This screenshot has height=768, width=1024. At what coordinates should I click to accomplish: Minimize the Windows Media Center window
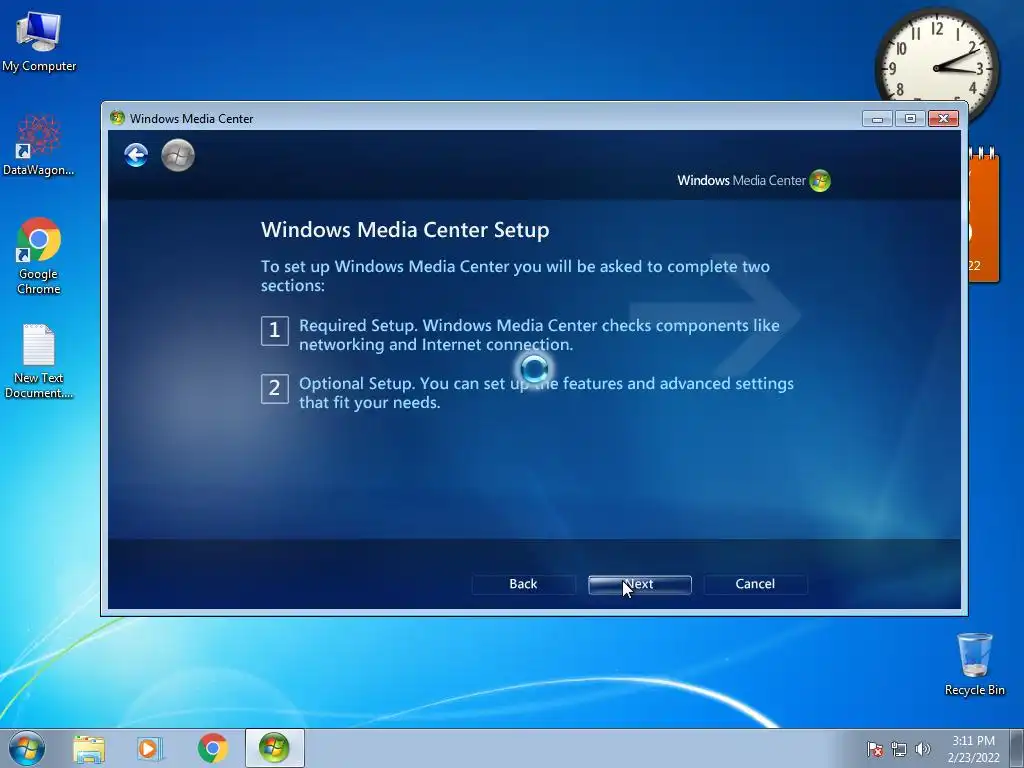[877, 118]
